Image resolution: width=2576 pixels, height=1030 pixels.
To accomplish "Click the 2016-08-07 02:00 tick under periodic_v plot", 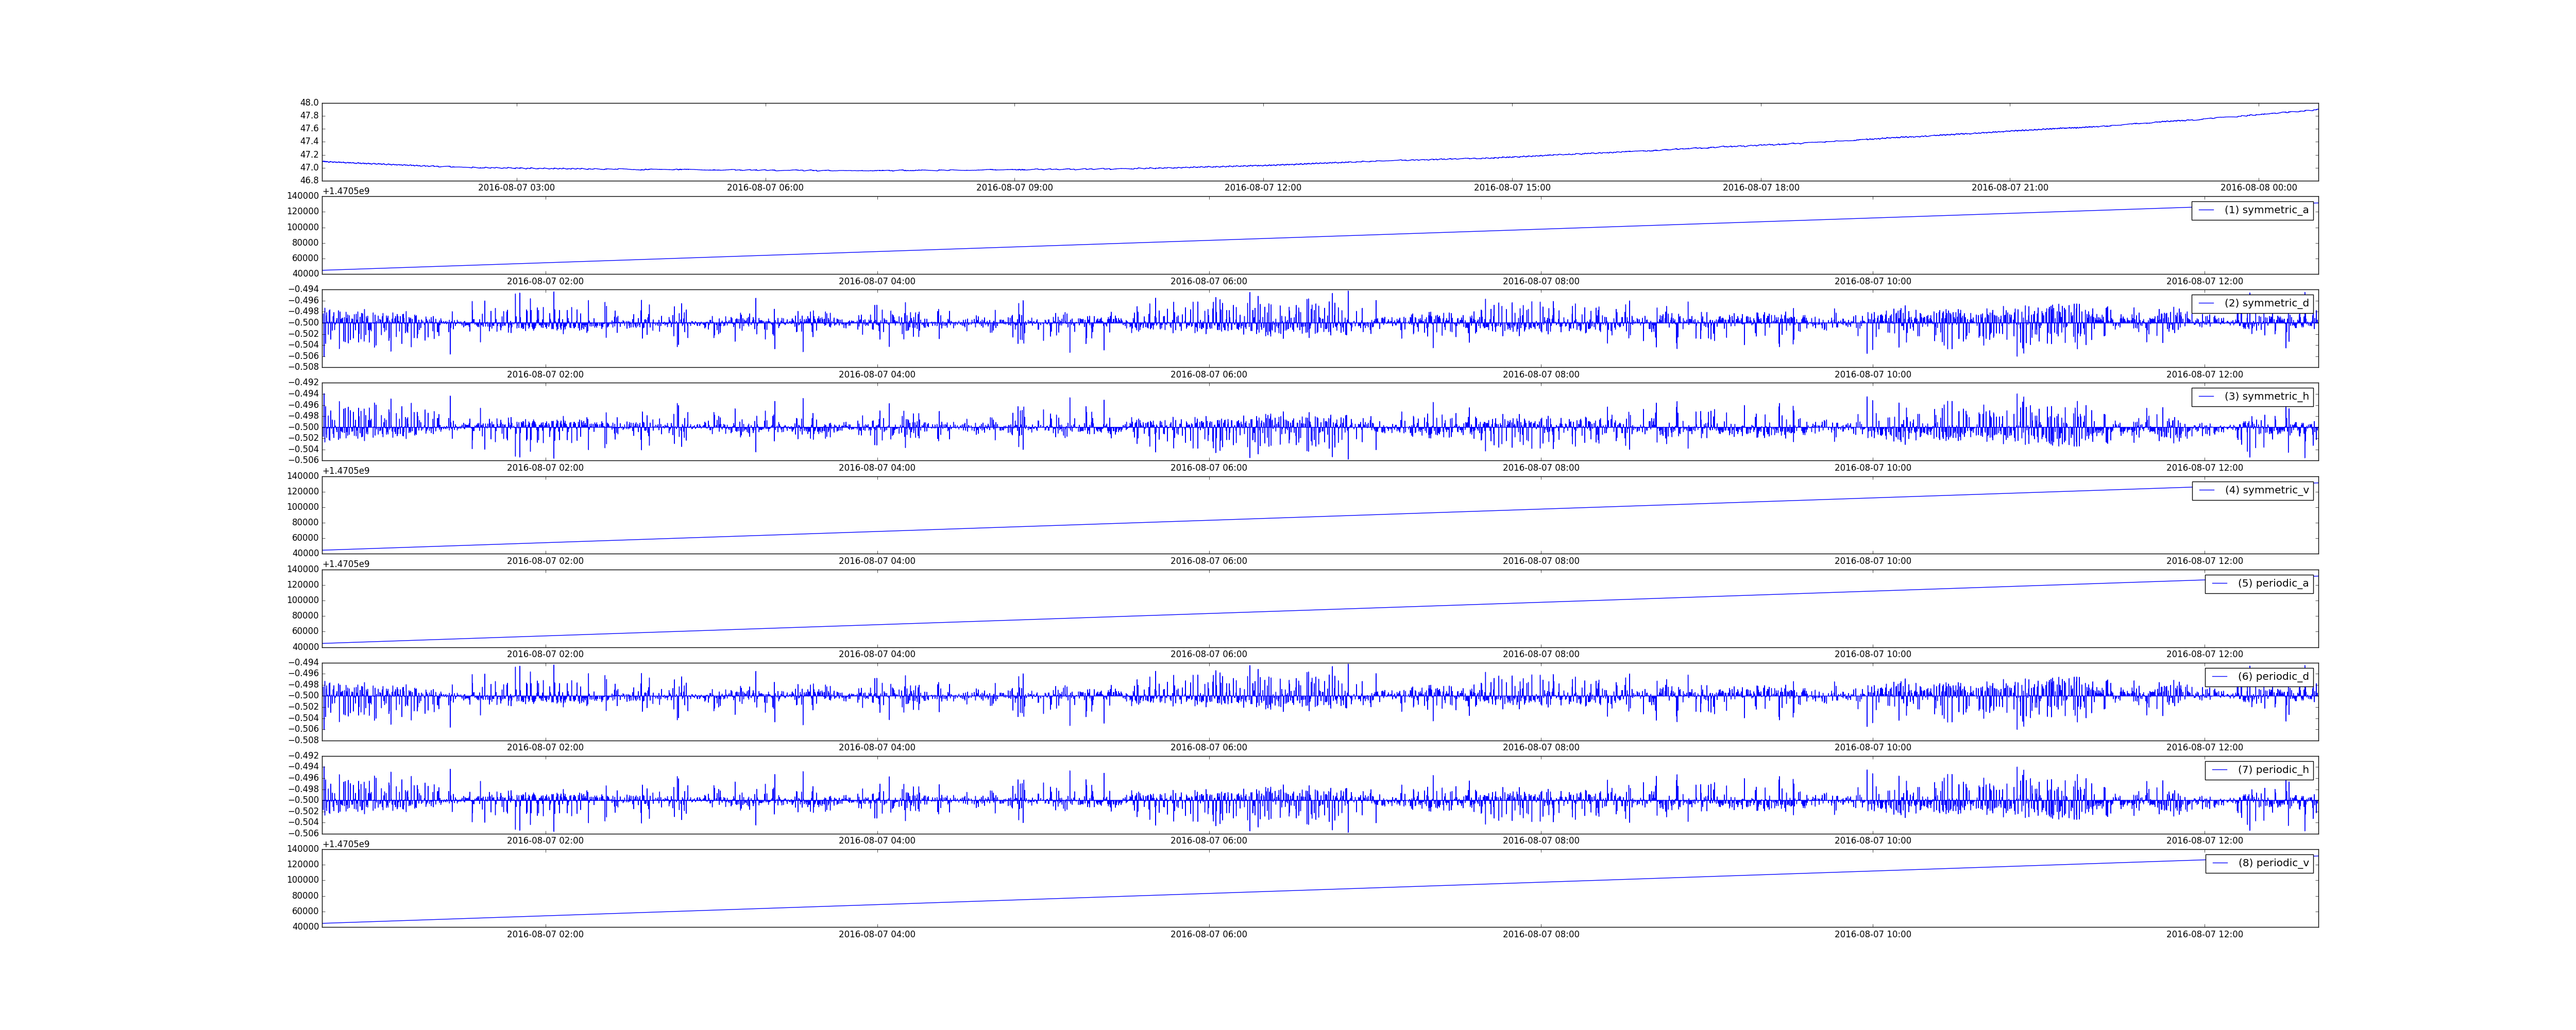I will click(545, 935).
